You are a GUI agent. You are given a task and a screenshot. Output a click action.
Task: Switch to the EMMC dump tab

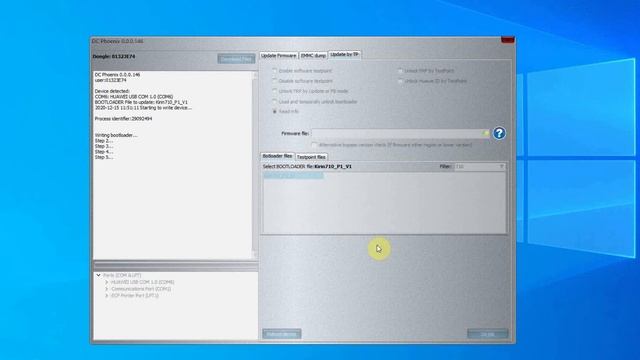tap(313, 55)
